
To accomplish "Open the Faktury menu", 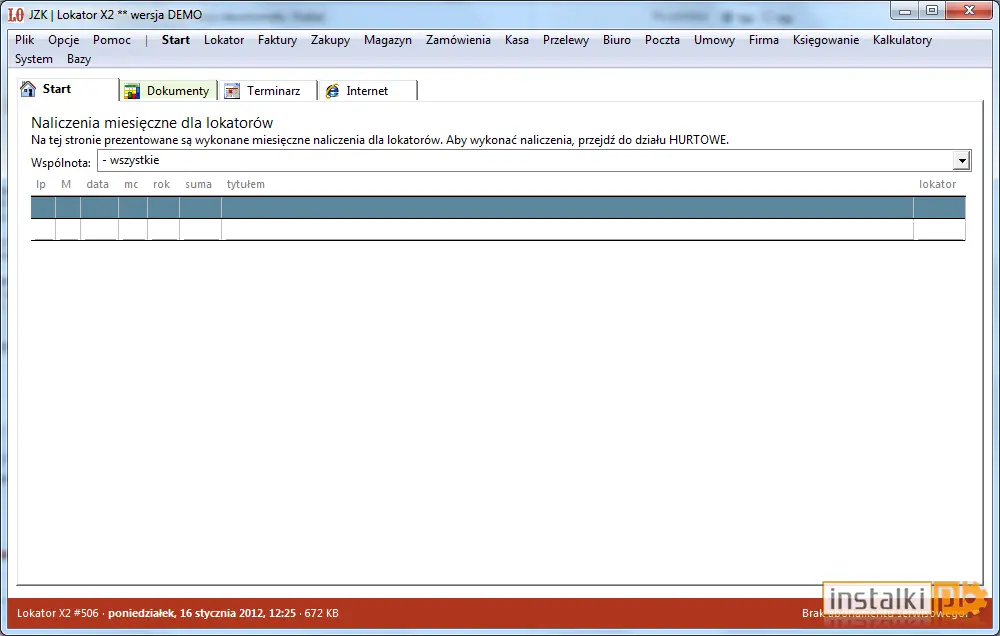I will (277, 40).
